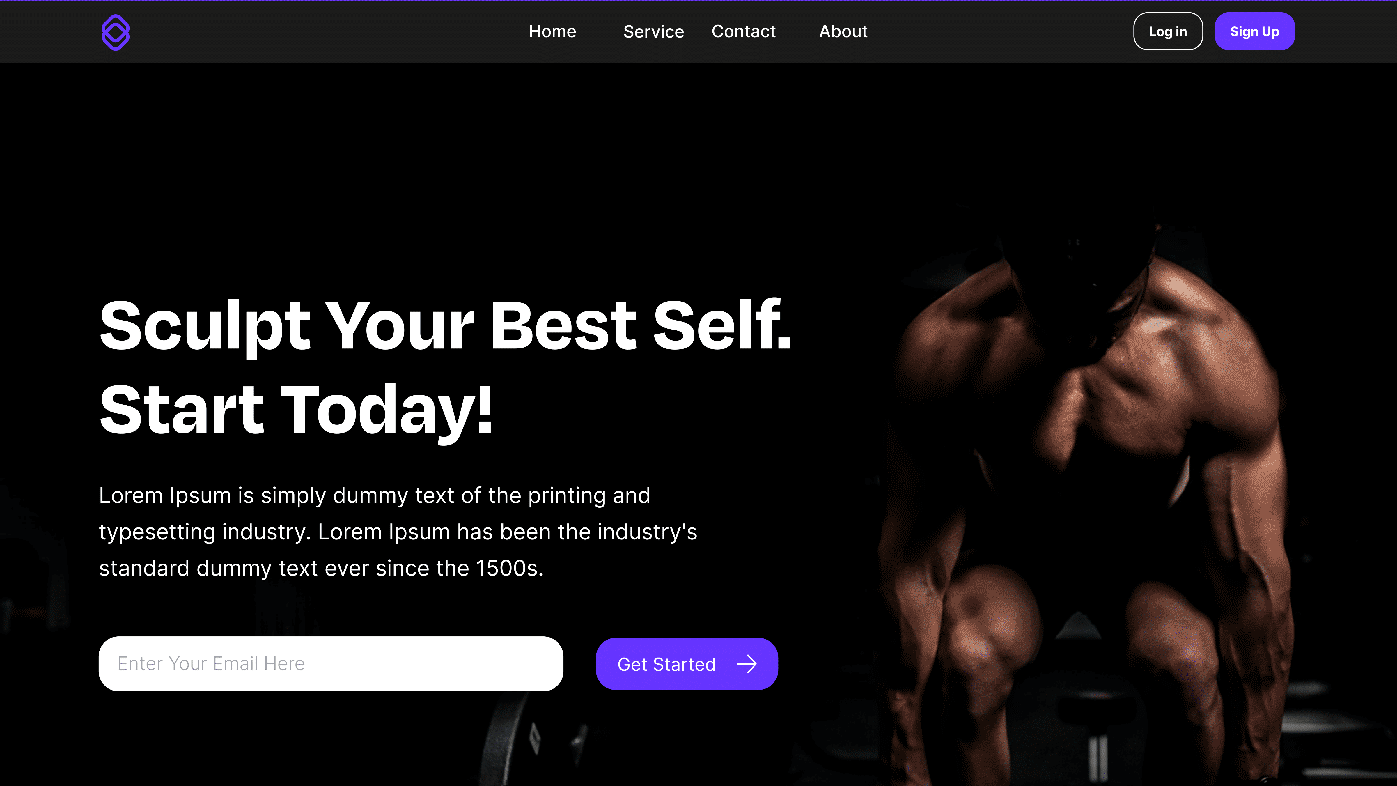Focus the Enter Your Email Here field
Viewport: 1397px width, 786px height.
[x=331, y=663]
